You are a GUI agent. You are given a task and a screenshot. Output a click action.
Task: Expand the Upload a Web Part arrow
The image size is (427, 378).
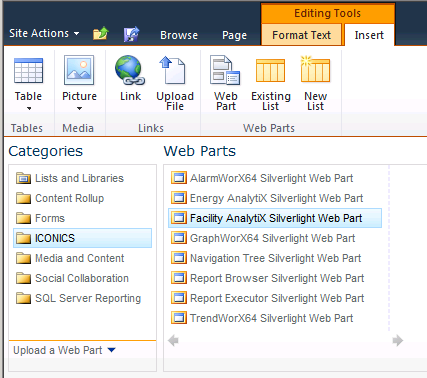point(112,350)
